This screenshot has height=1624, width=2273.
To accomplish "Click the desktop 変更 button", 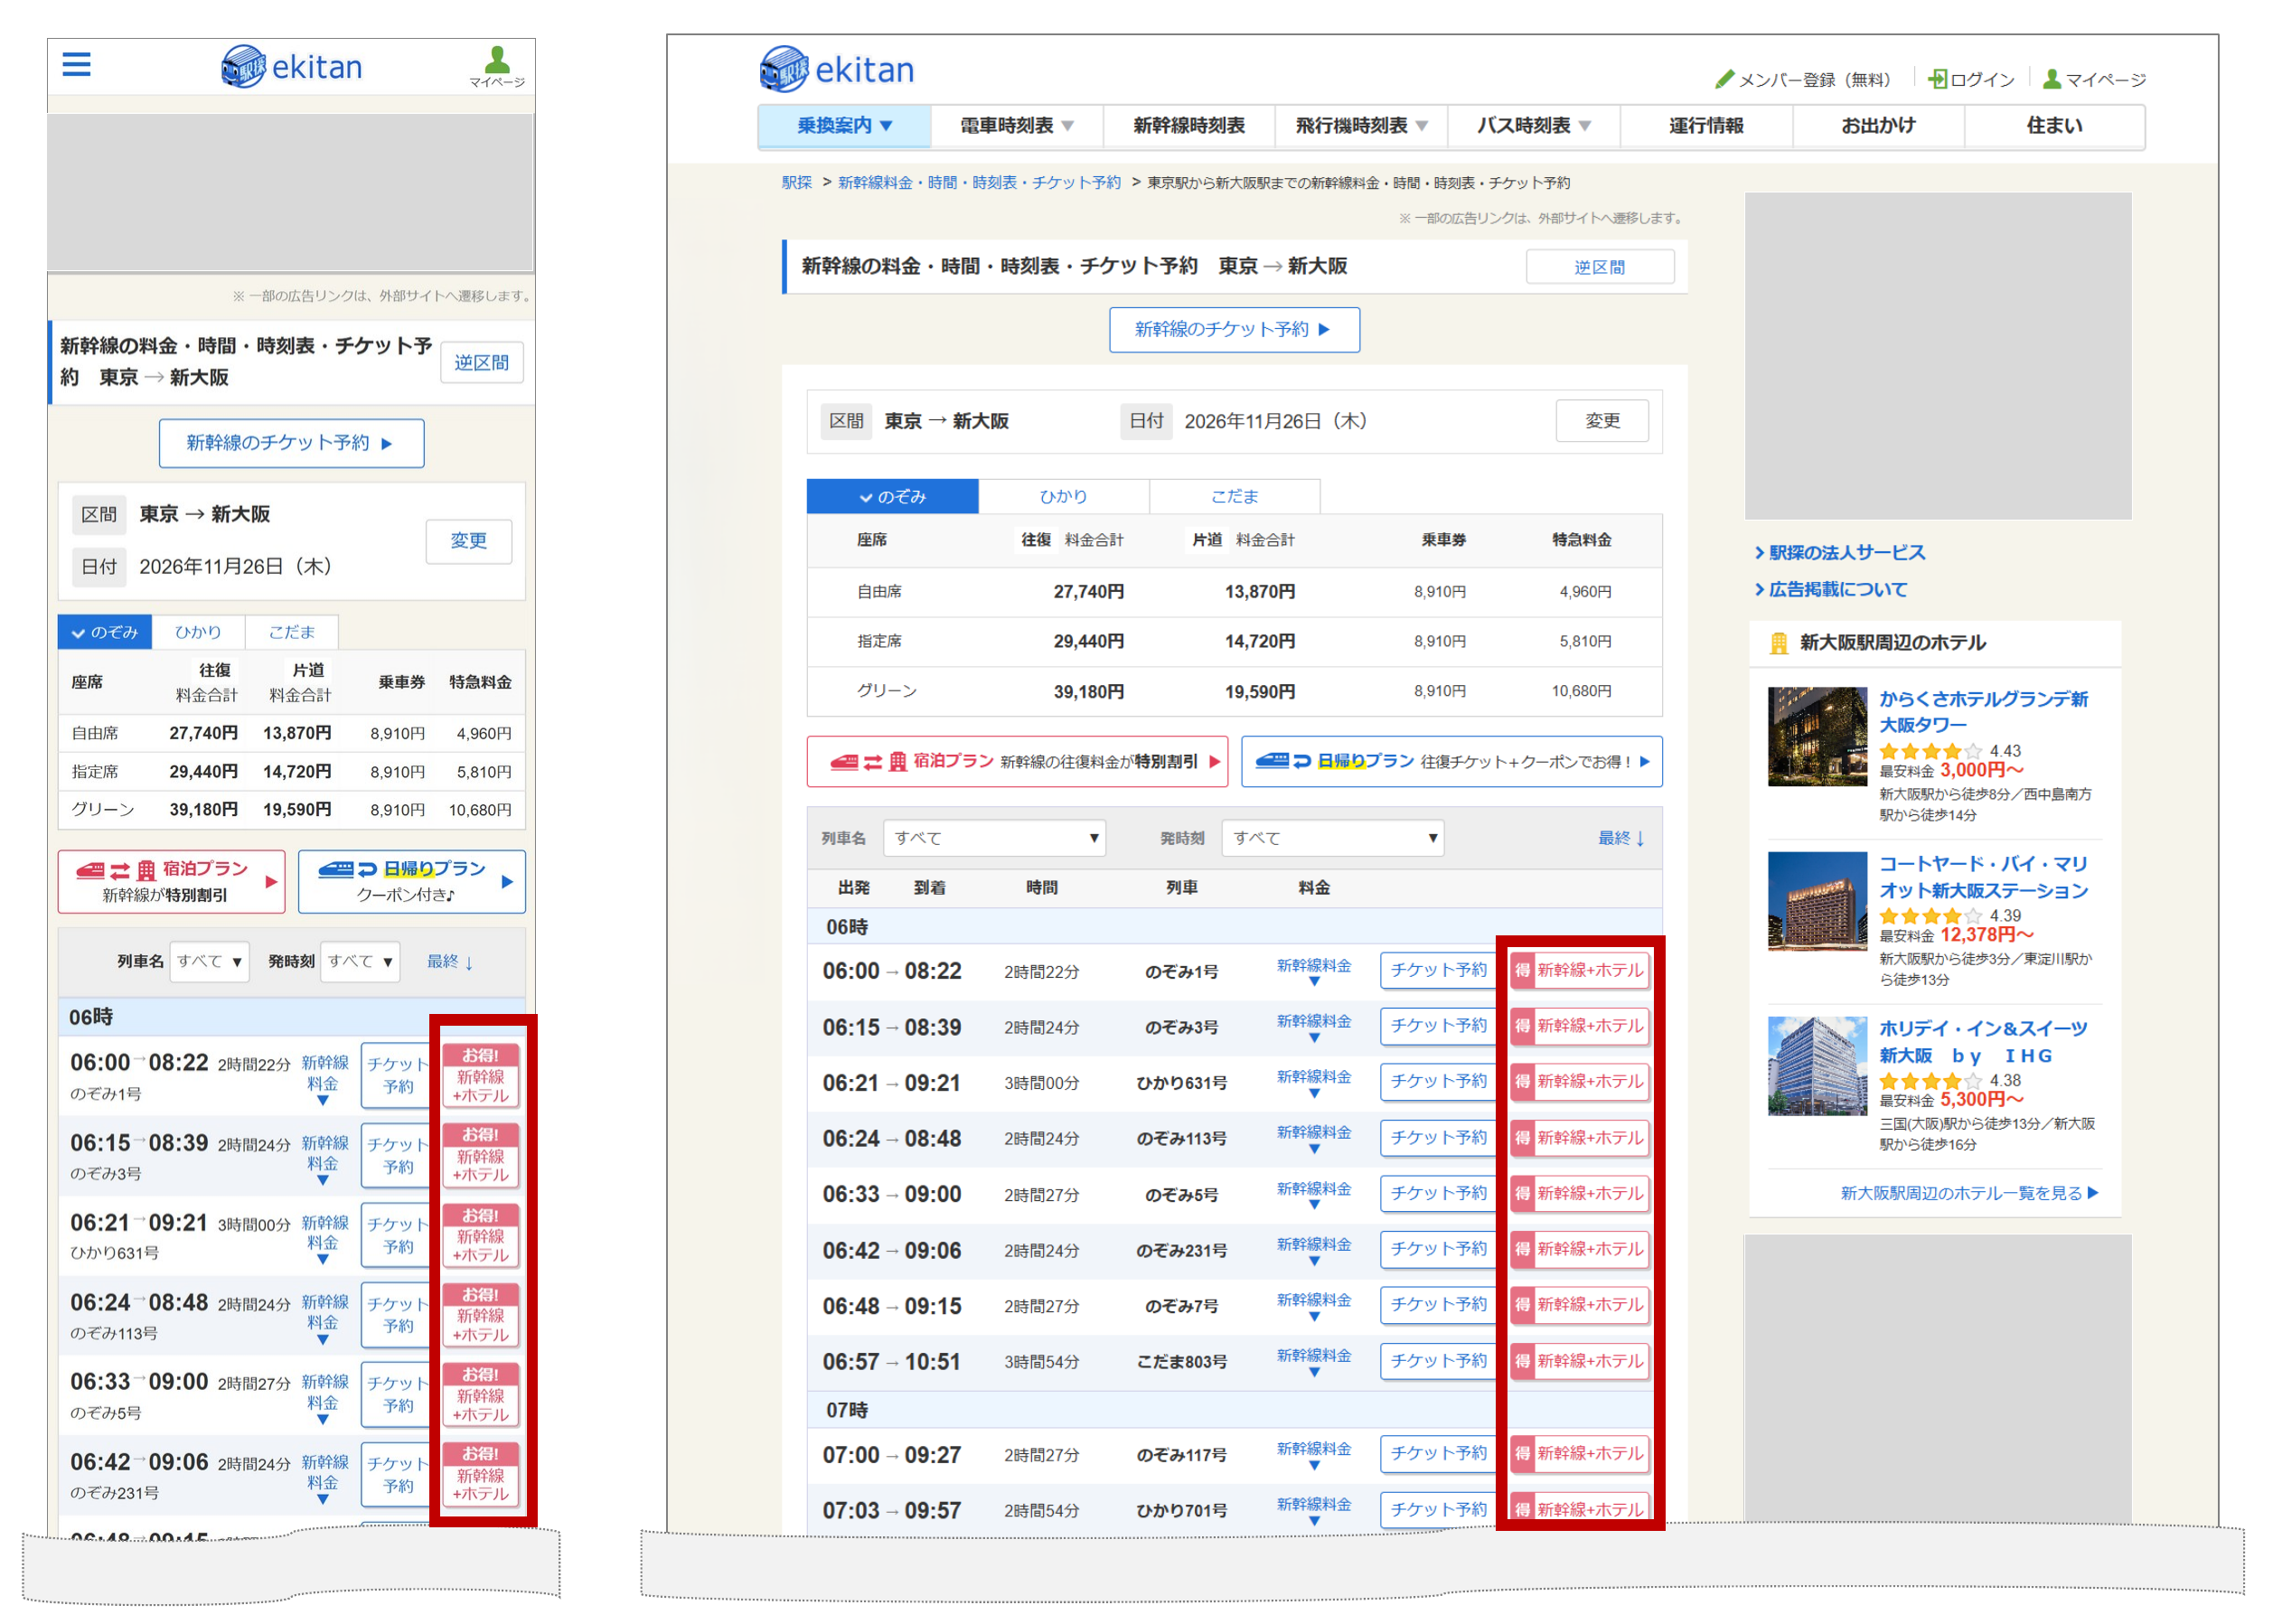I will point(1603,421).
